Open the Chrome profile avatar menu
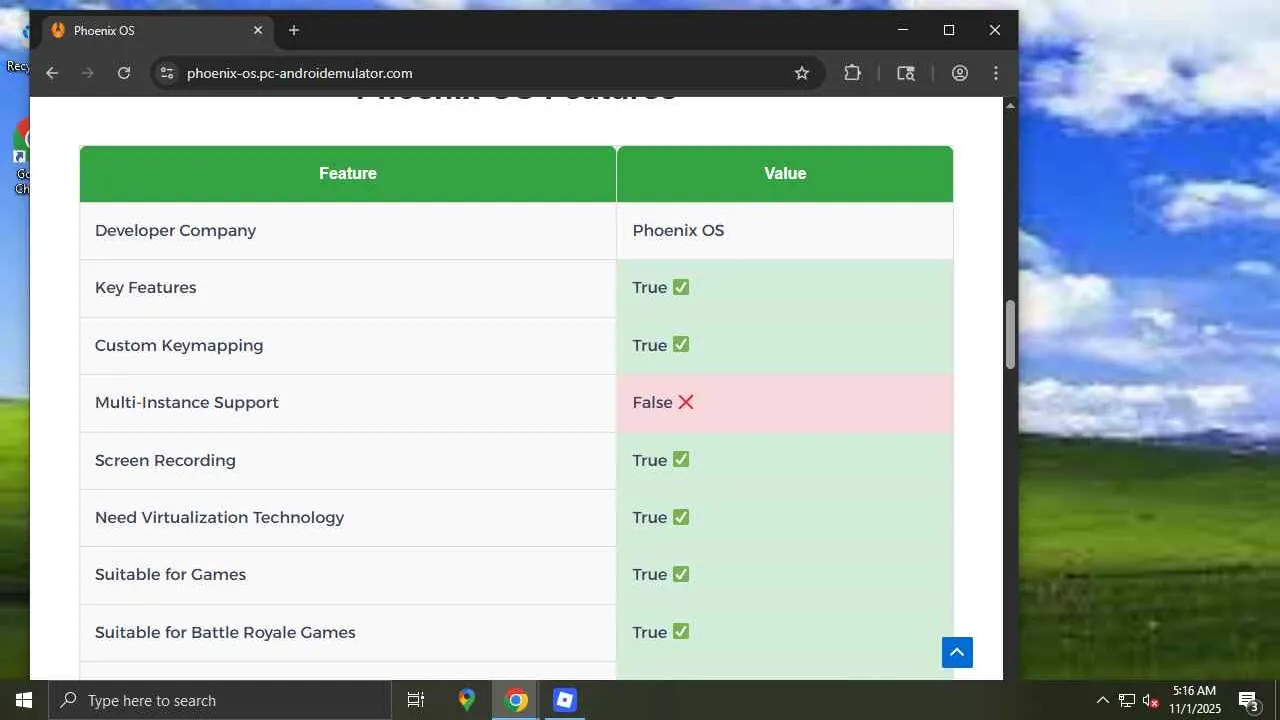Viewport: 1280px width, 720px height. pos(960,73)
